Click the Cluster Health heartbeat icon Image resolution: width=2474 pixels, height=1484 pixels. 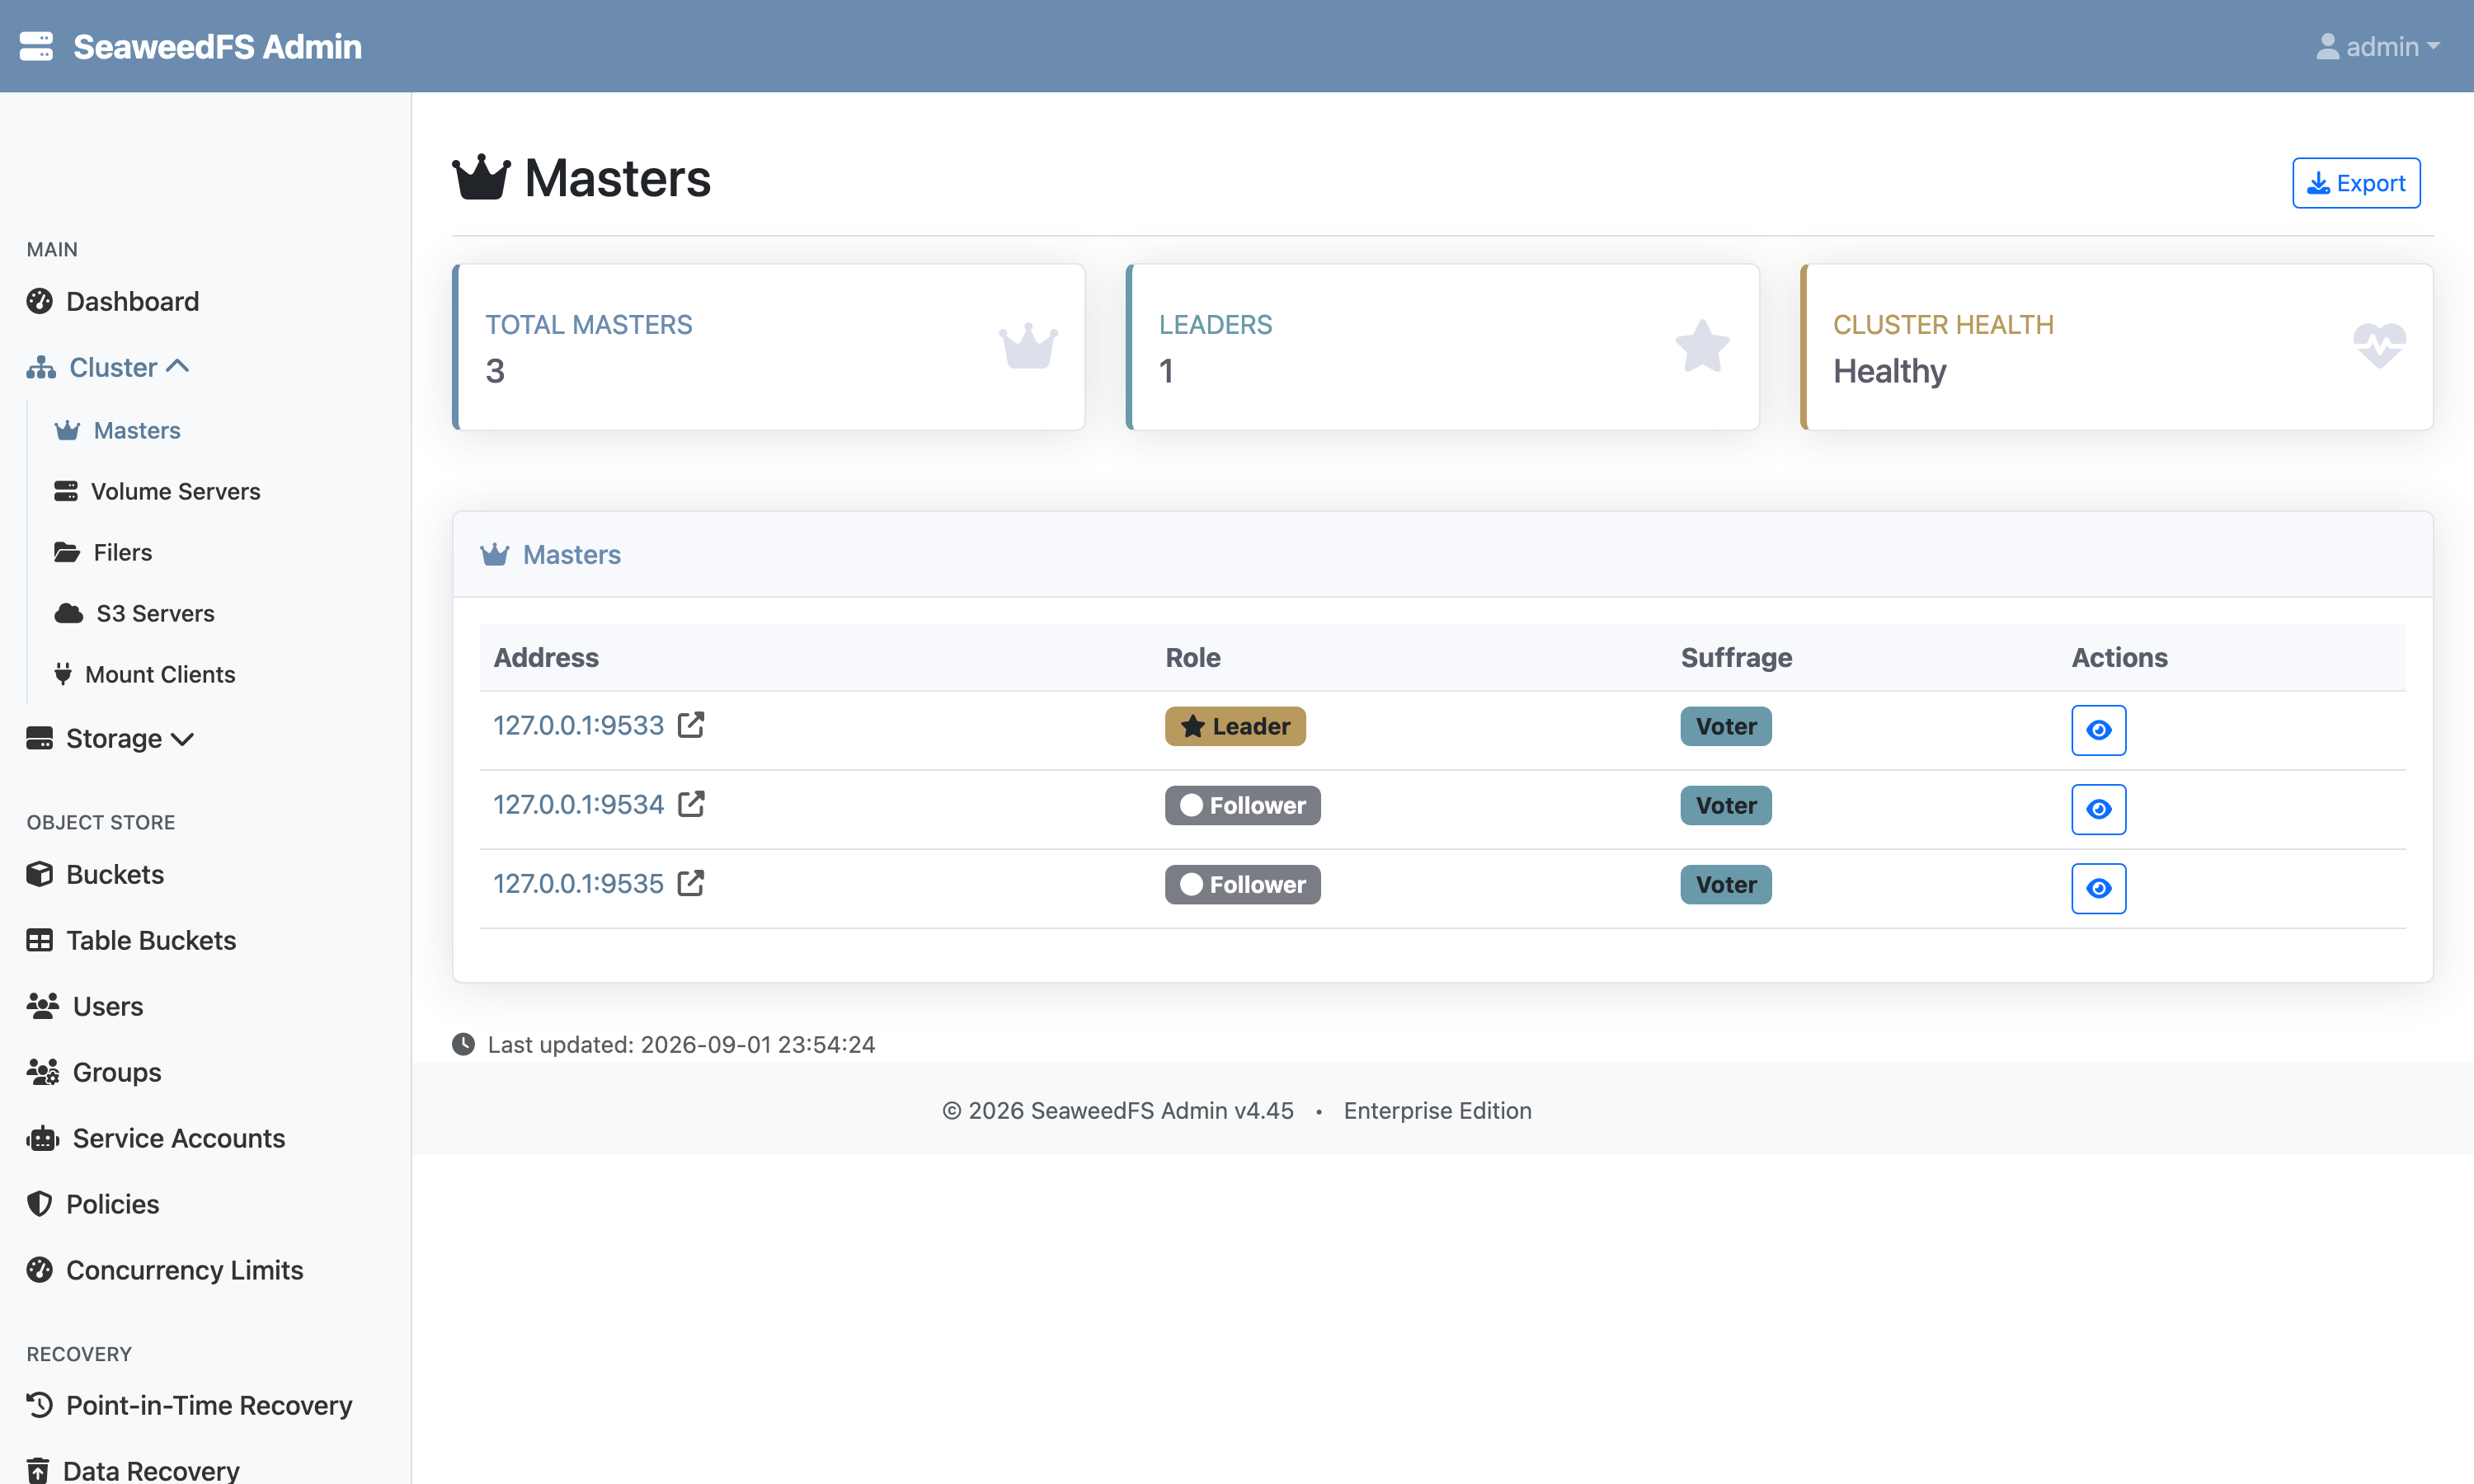(2379, 346)
